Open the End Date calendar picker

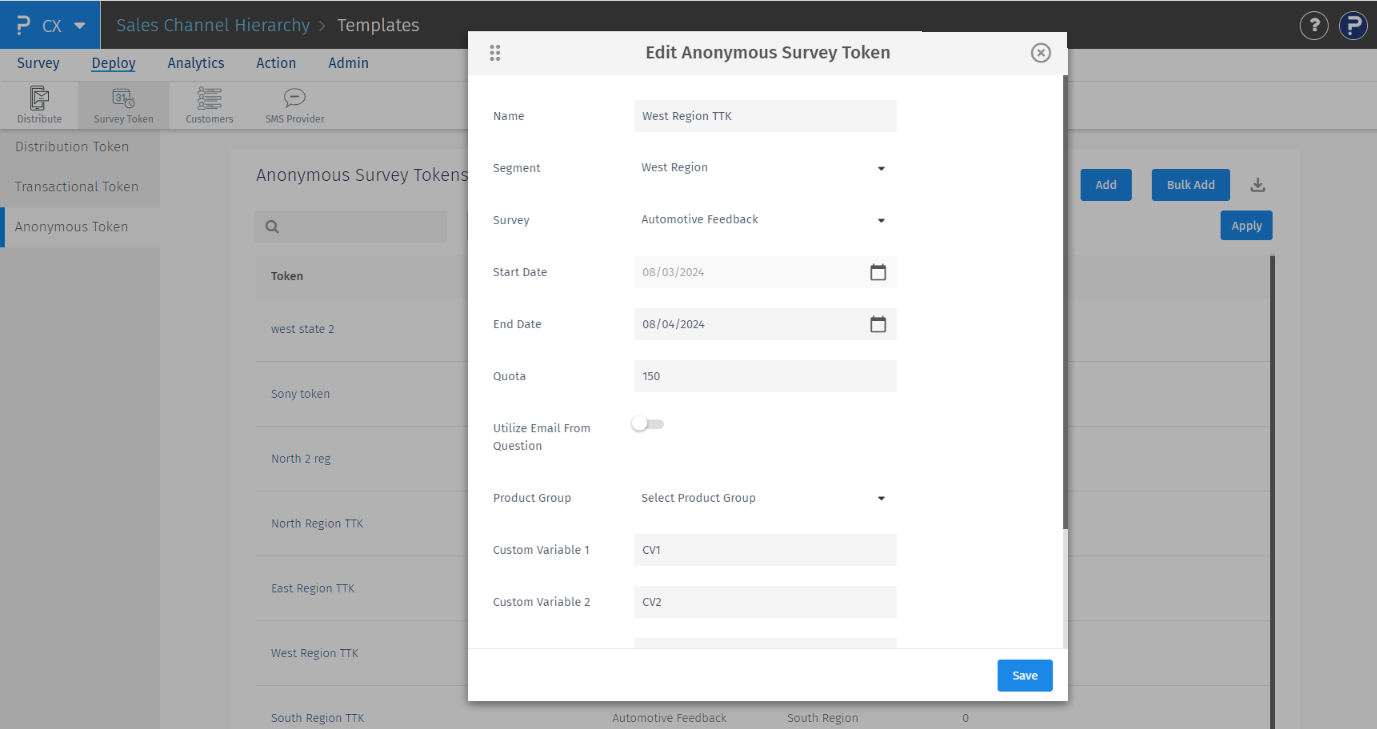pyautogui.click(x=878, y=323)
